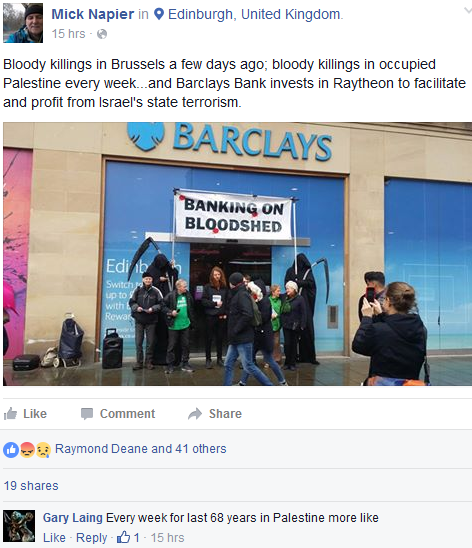The image size is (472, 548).
Task: Click the blue thumbs-up reaction icon
Action: (11, 450)
